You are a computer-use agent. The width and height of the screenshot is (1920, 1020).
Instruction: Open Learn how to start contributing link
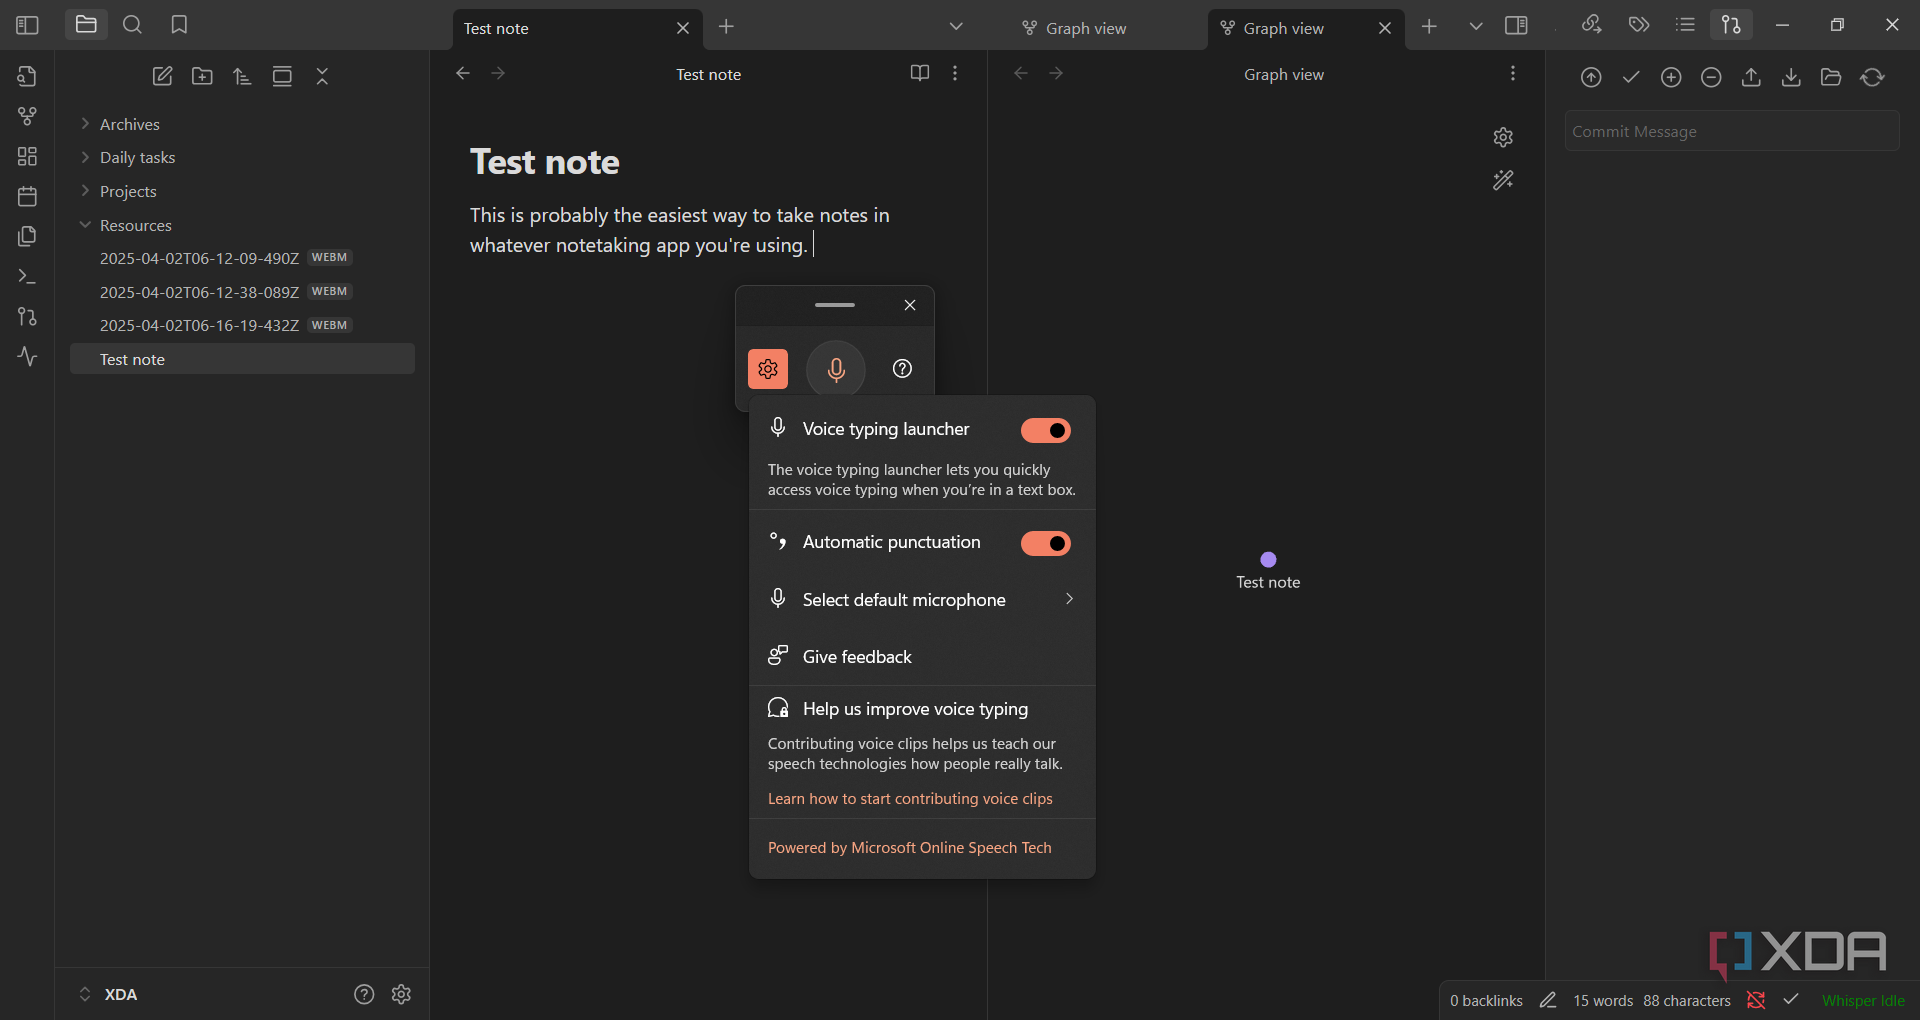pos(910,798)
